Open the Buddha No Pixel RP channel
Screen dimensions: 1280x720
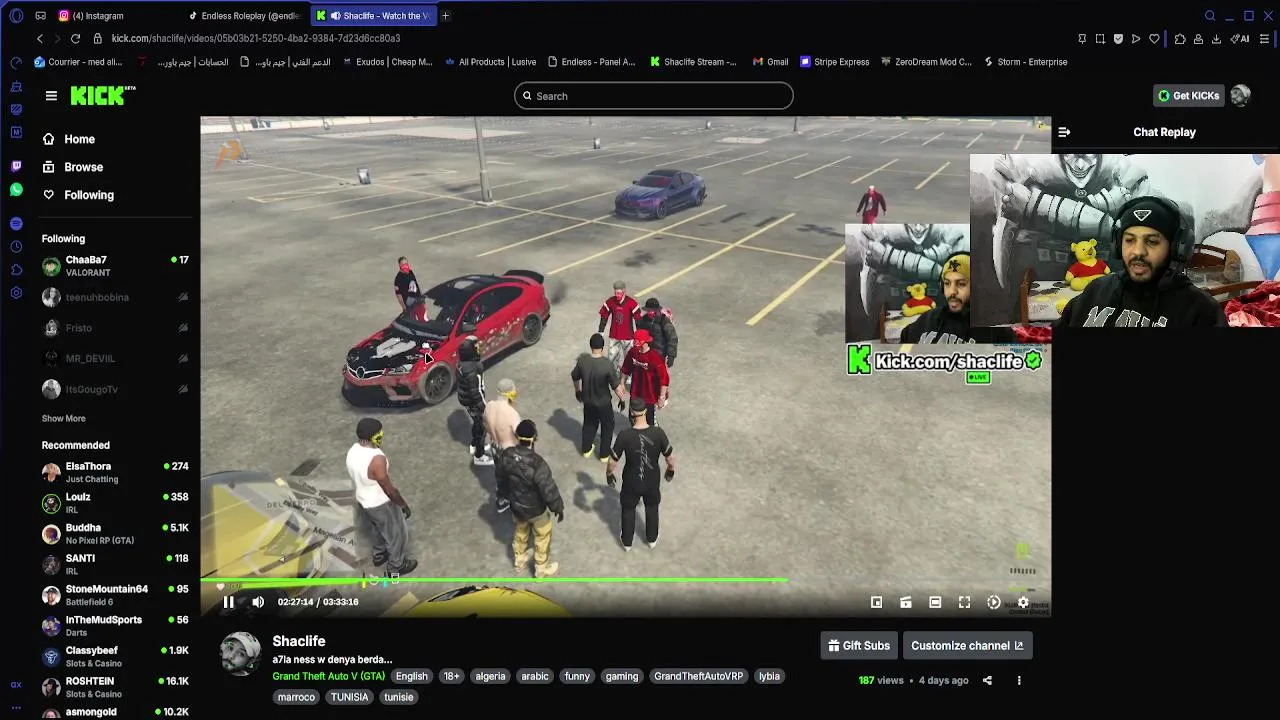(x=115, y=534)
